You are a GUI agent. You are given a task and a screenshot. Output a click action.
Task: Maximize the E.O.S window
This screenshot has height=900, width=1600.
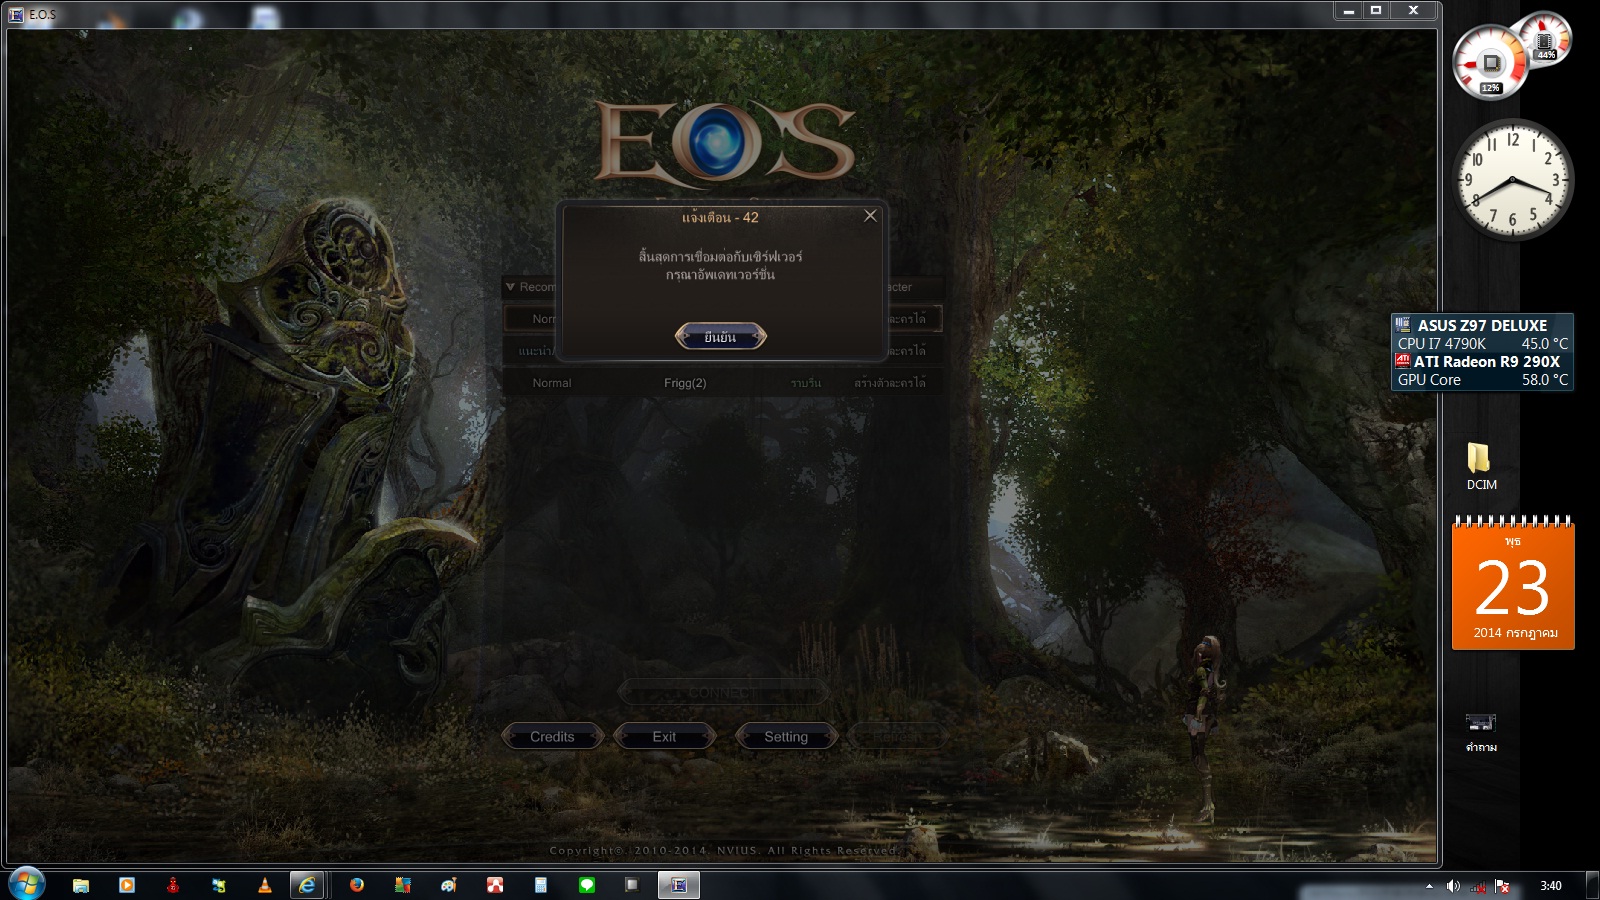(x=1376, y=11)
